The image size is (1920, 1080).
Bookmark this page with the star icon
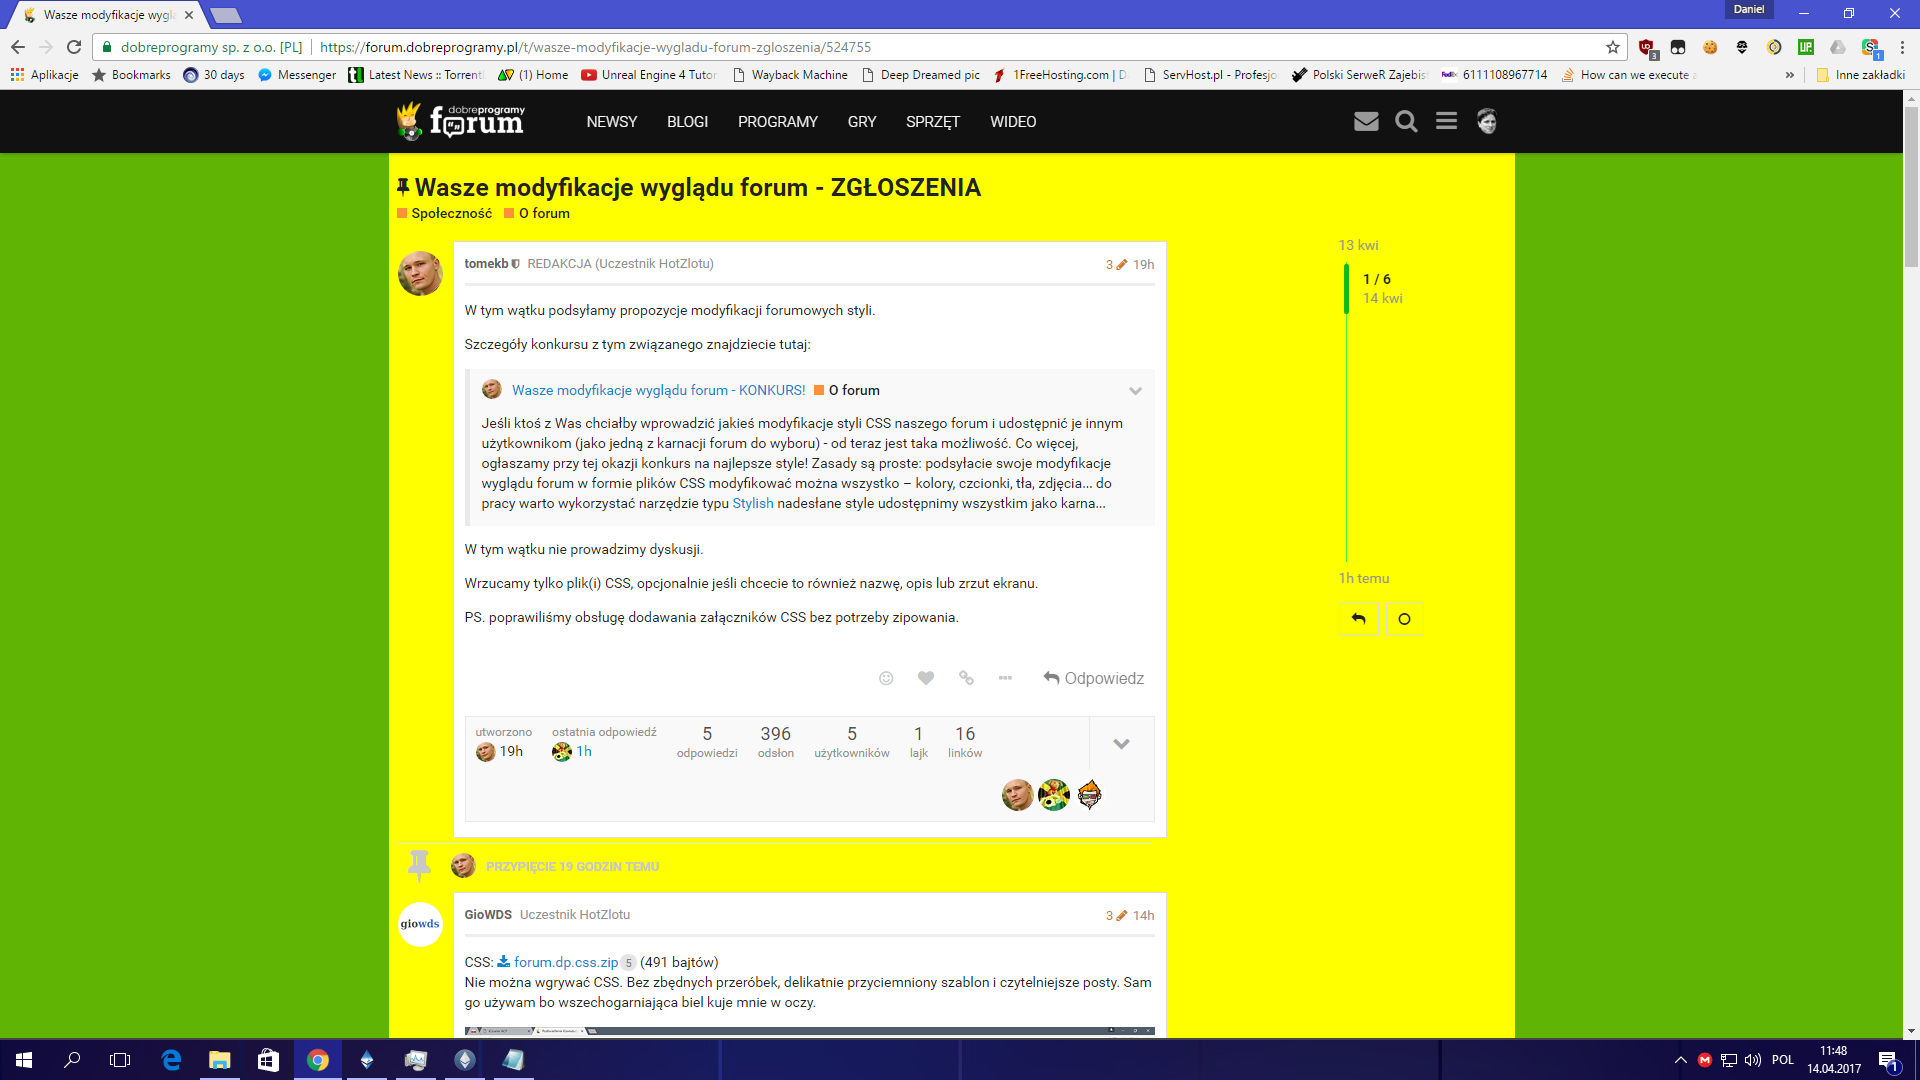coord(1612,47)
